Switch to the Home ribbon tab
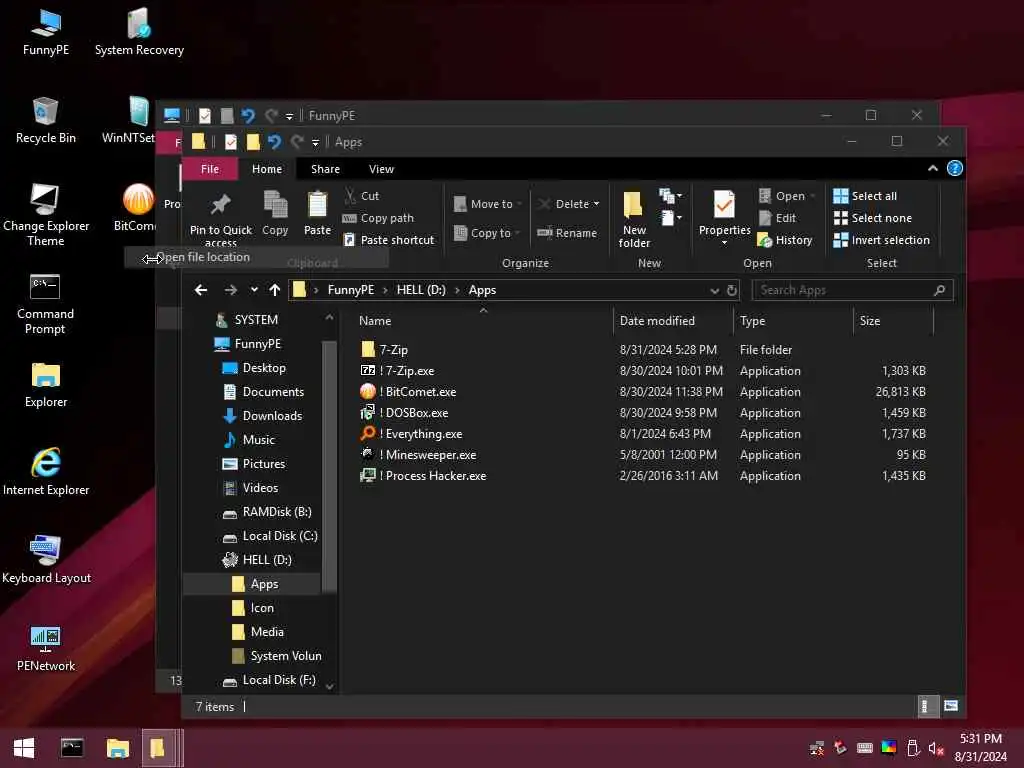 pos(267,169)
